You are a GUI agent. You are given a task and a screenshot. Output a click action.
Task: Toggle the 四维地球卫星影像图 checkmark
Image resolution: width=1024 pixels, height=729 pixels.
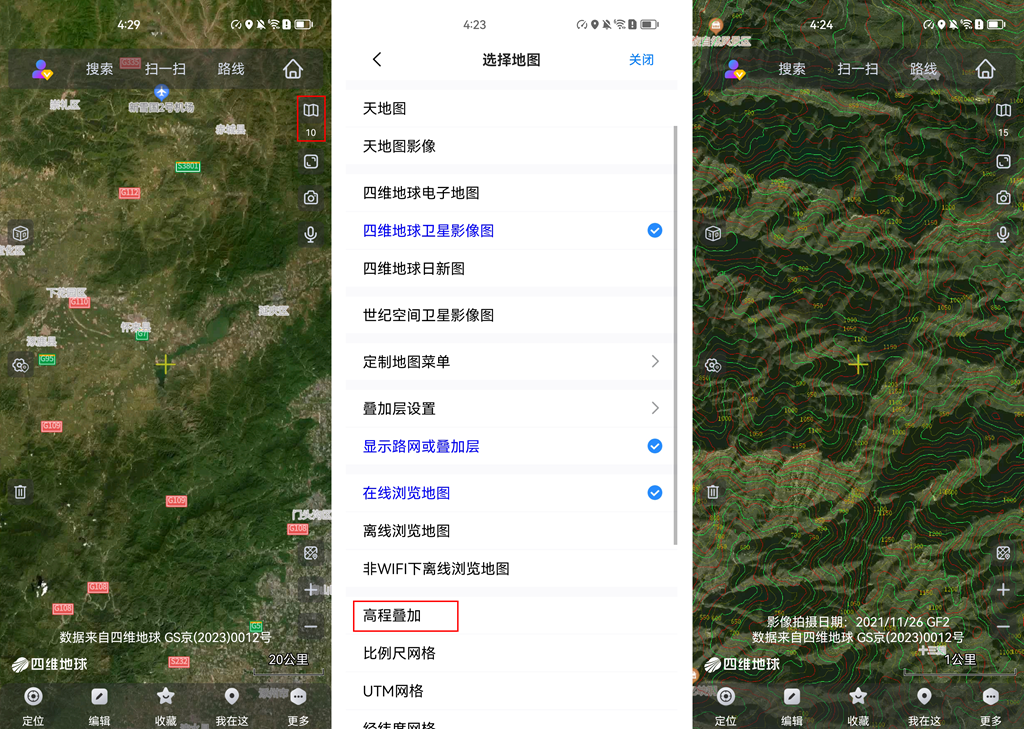655,231
